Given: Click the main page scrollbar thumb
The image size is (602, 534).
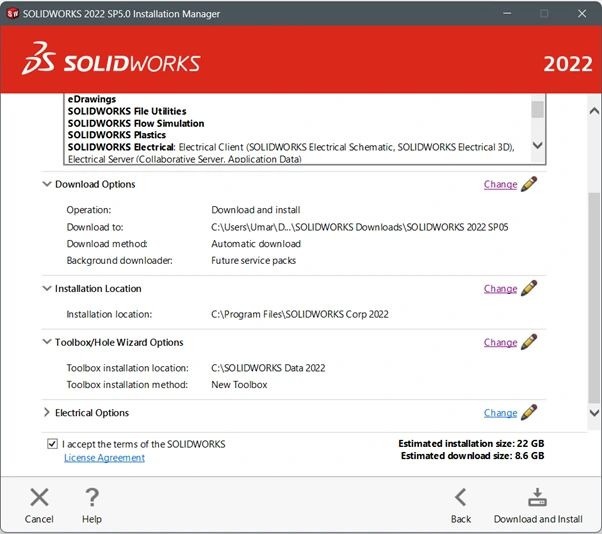Looking at the screenshot, I should pyautogui.click(x=594, y=298).
